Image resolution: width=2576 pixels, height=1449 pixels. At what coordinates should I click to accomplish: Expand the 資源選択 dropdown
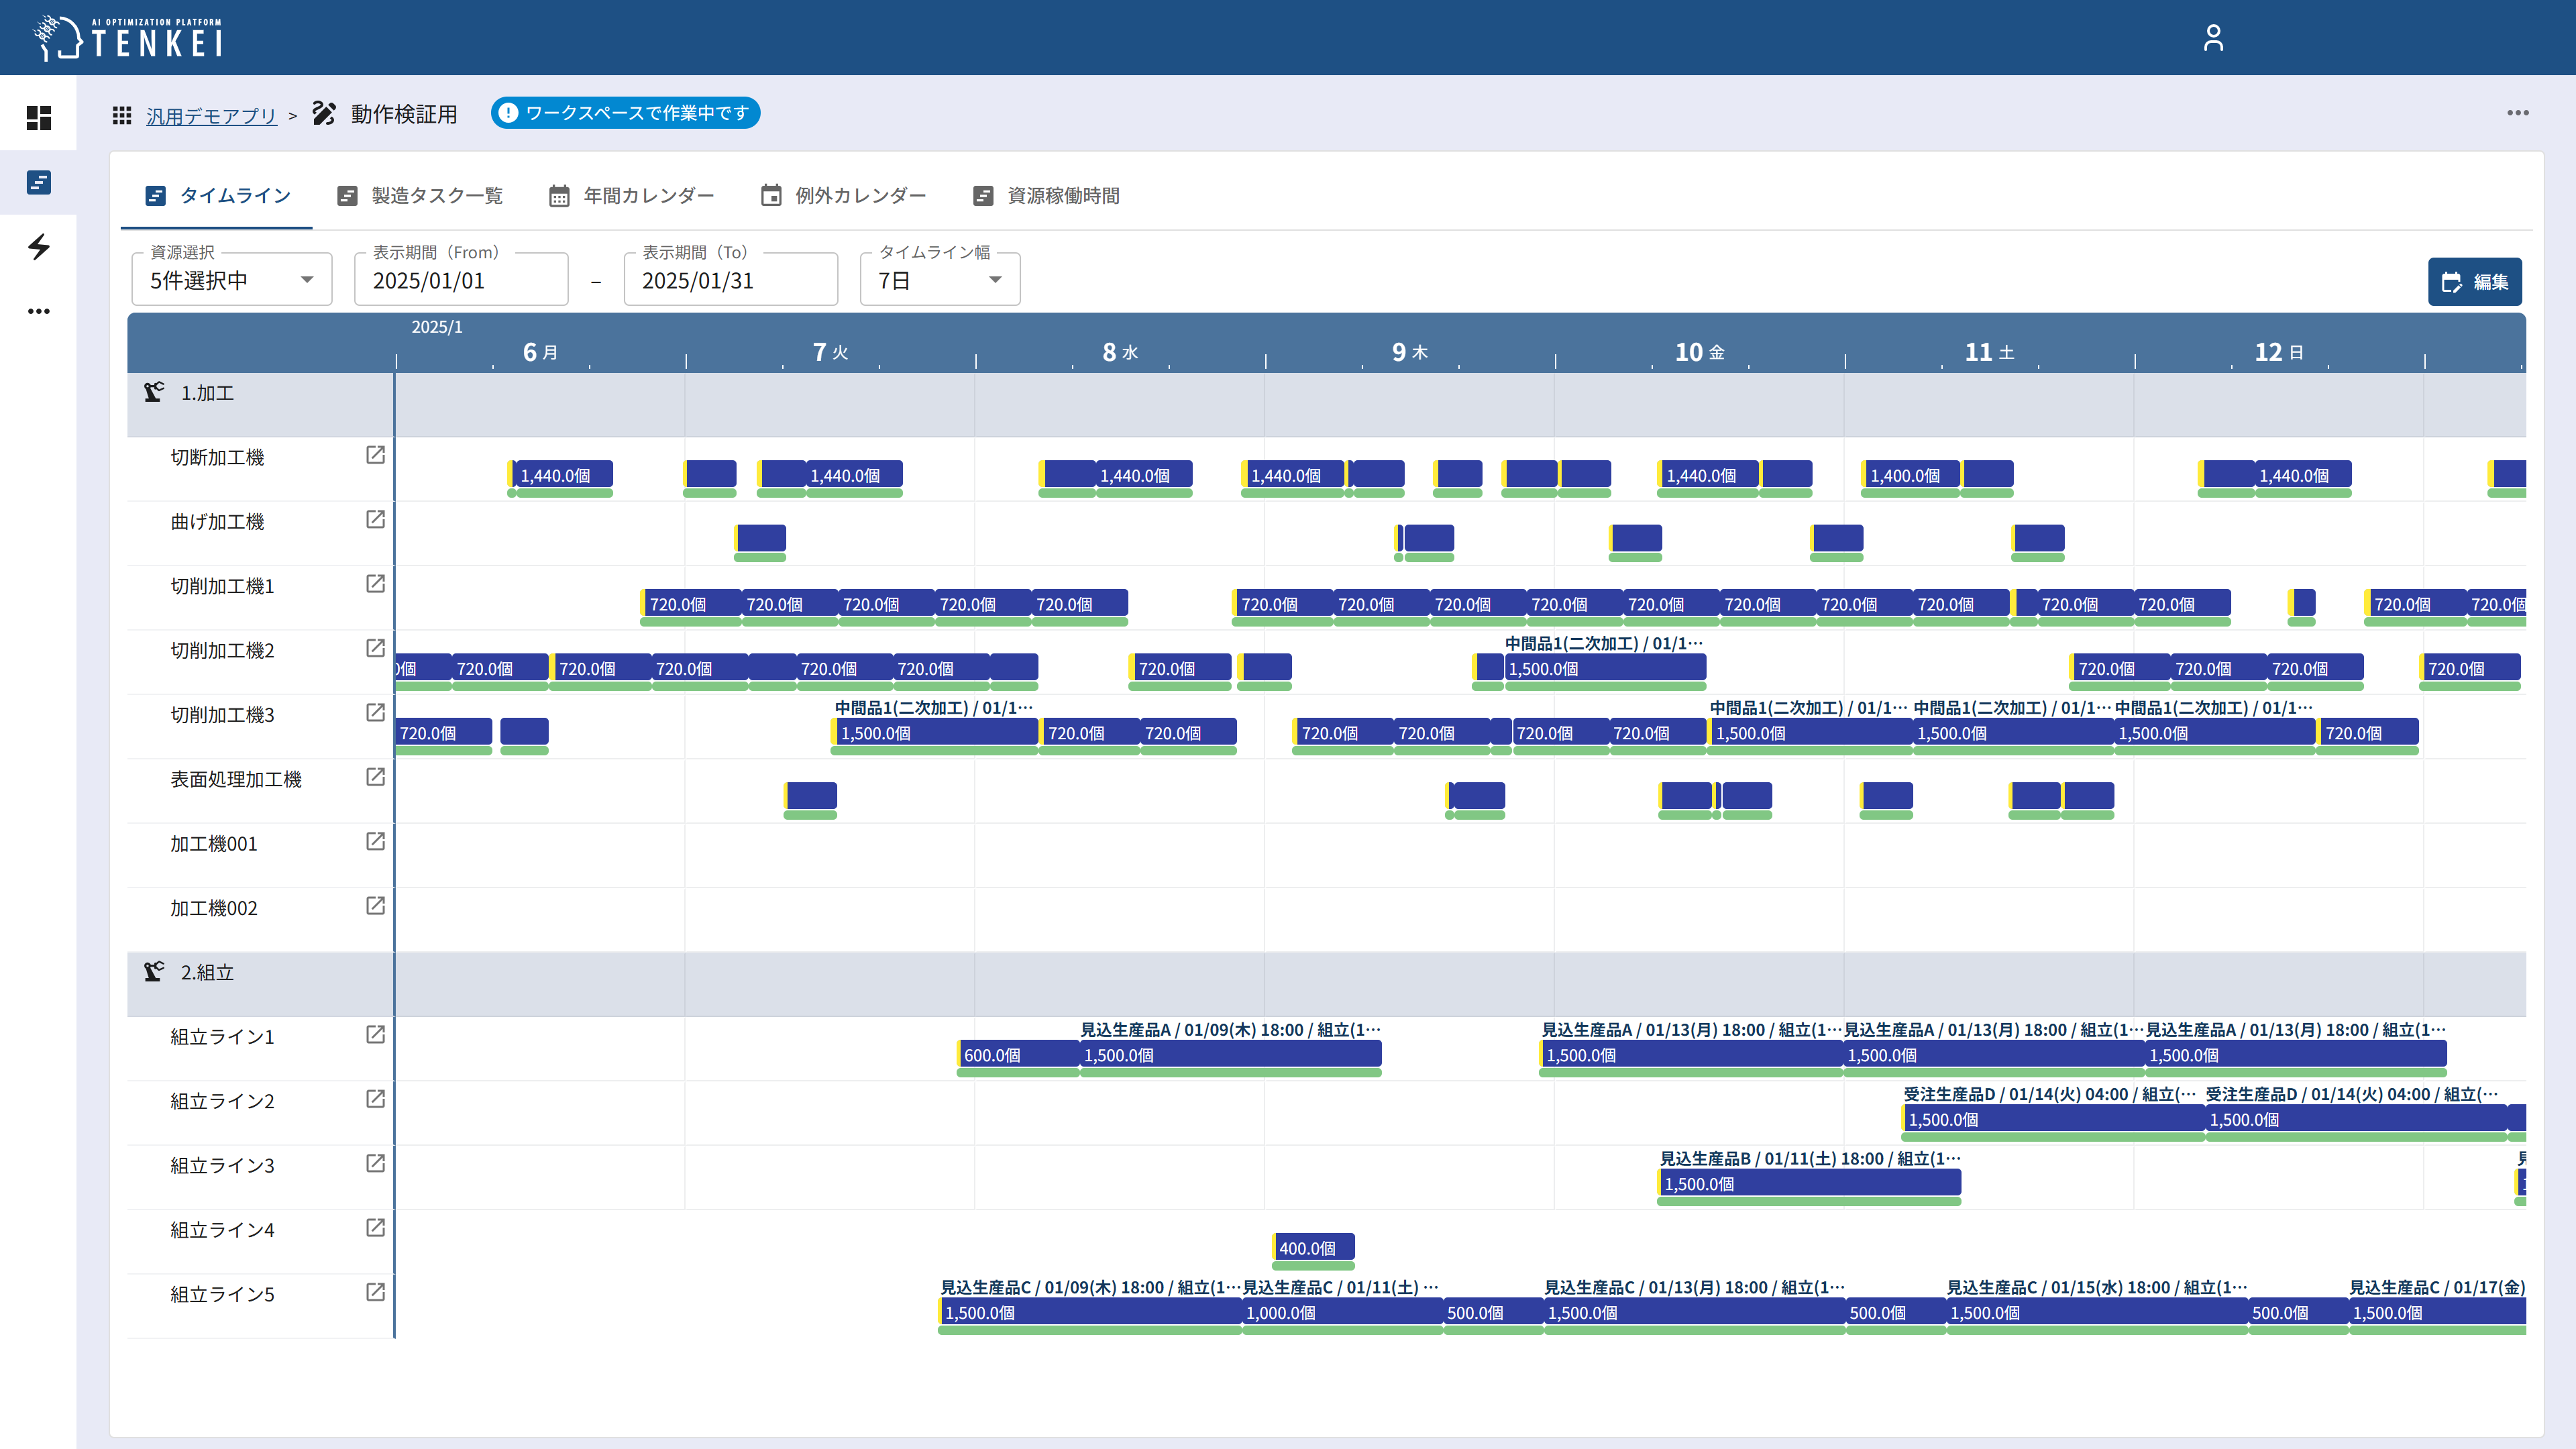coord(231,280)
